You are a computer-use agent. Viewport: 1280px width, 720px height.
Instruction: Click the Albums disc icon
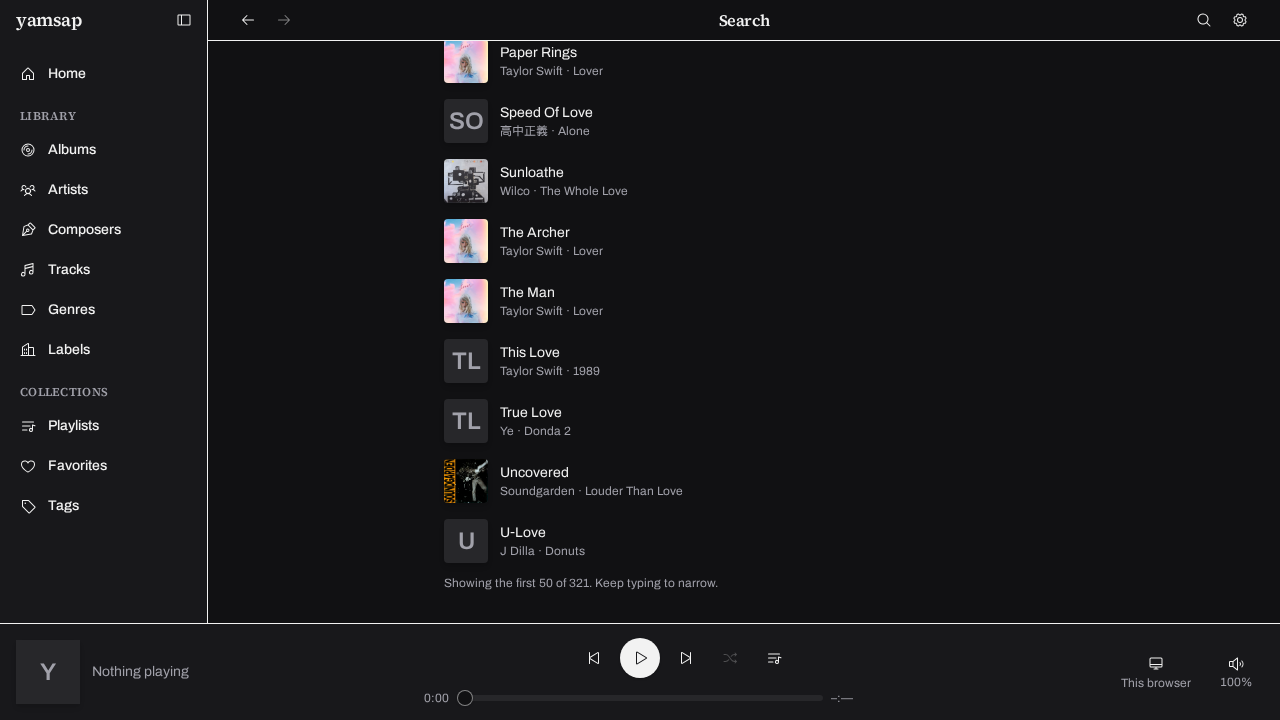click(28, 150)
